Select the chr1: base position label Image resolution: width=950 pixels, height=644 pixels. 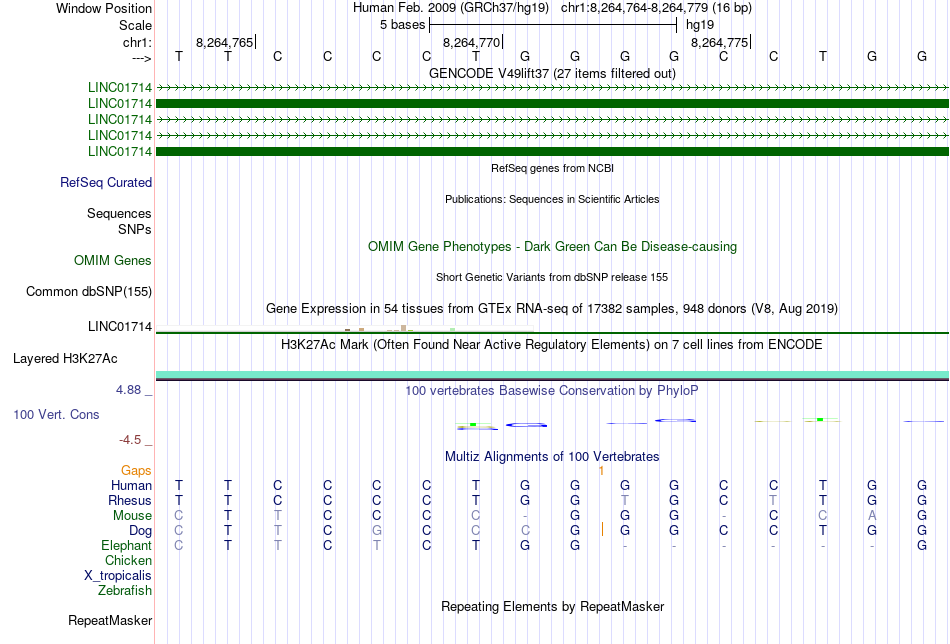[x=137, y=42]
